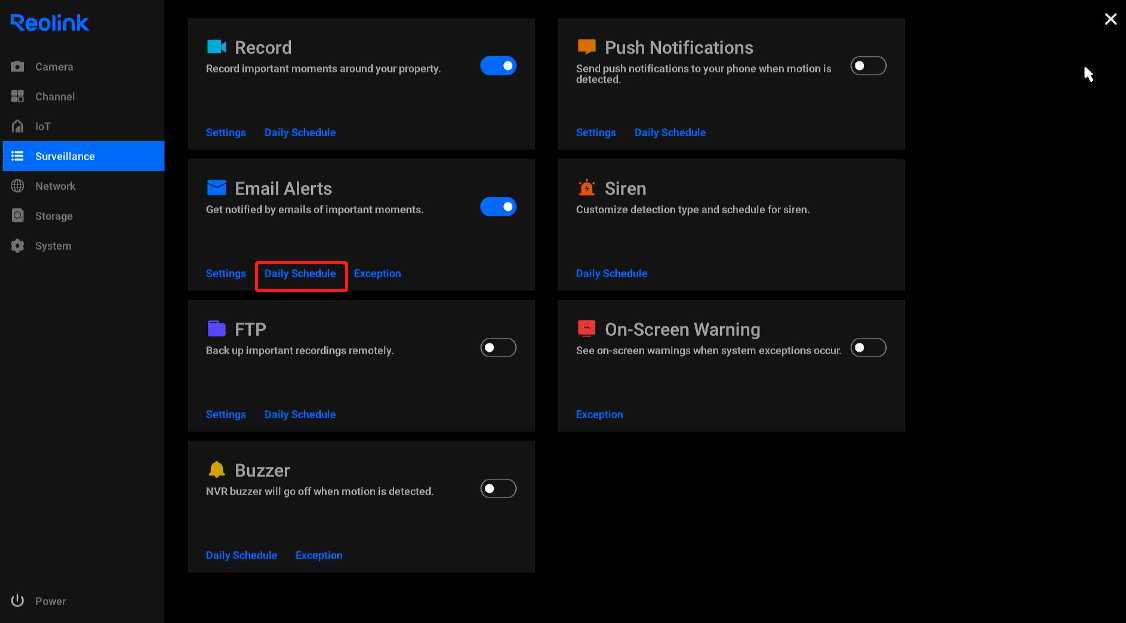Open the Buzzer Exception link

tap(319, 555)
